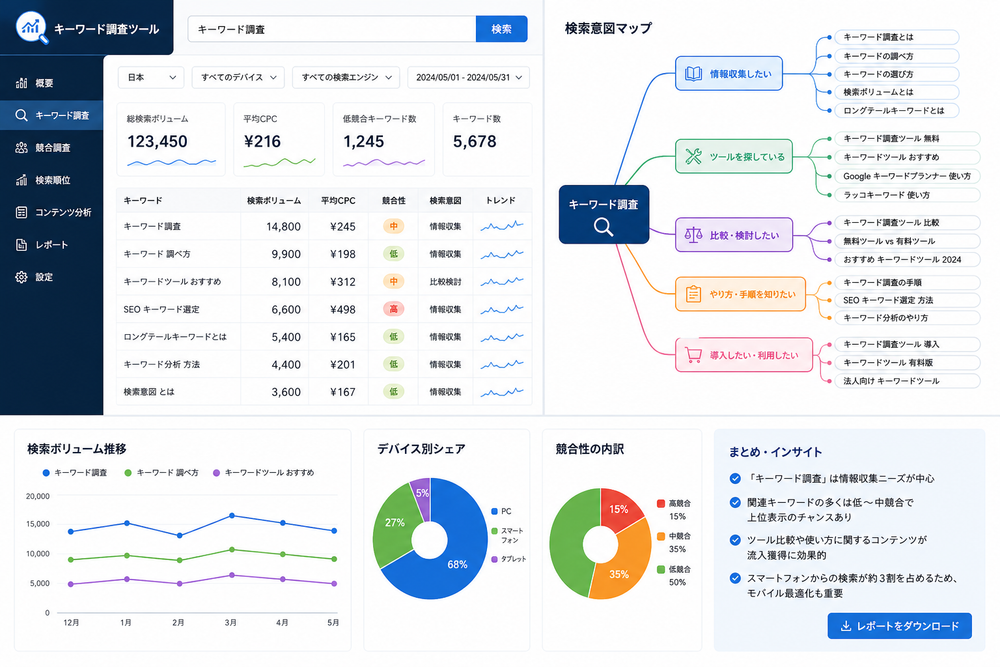Click the コンテンツ分析 list sidebar icon

(x=22, y=212)
